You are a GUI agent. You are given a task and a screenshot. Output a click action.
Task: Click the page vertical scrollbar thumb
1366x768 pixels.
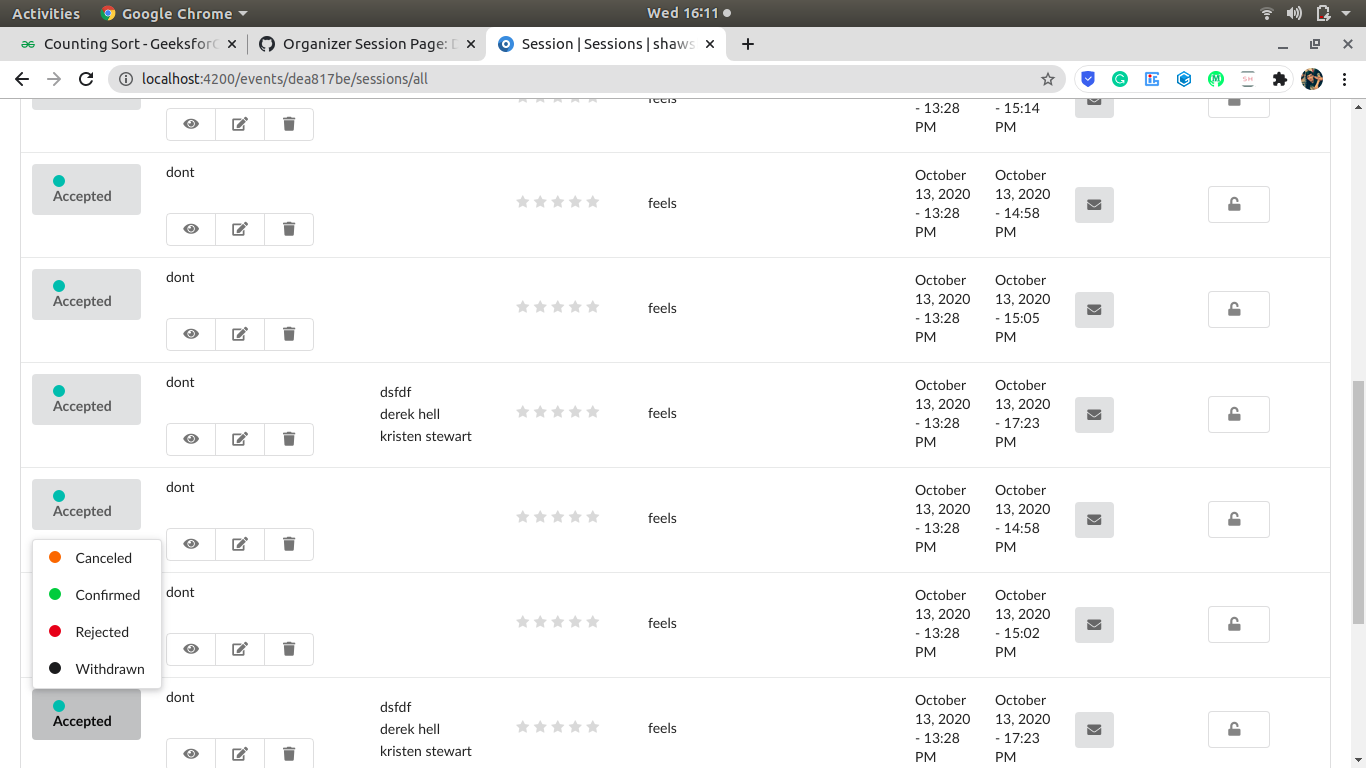click(1357, 502)
